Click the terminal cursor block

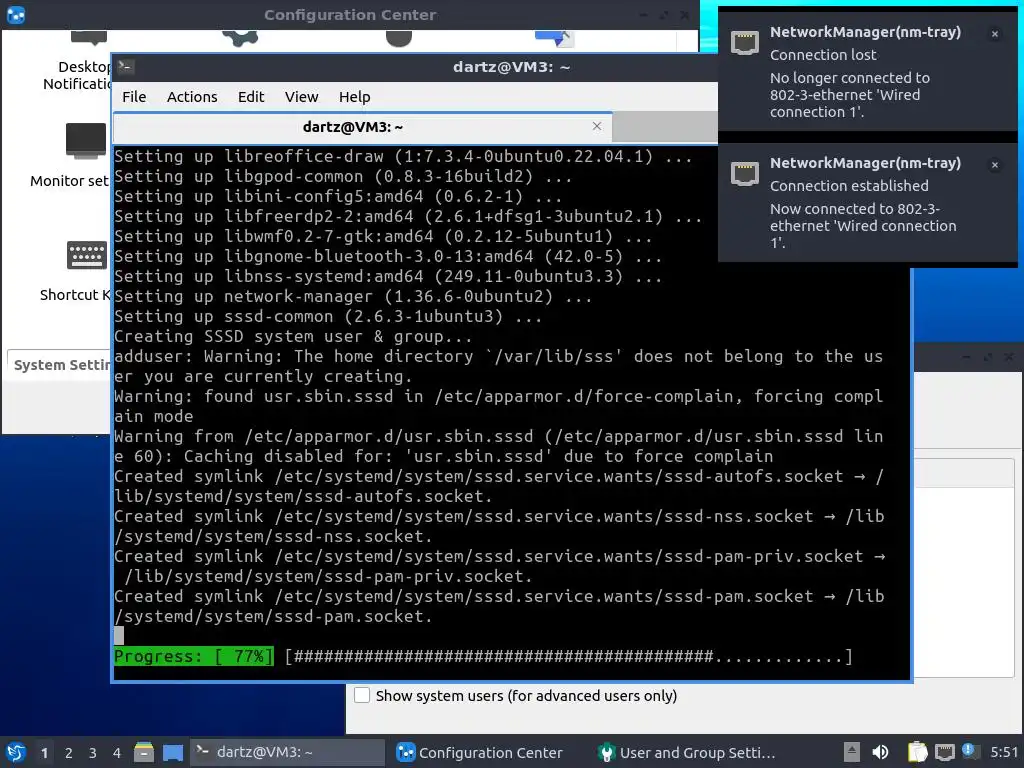(x=119, y=635)
